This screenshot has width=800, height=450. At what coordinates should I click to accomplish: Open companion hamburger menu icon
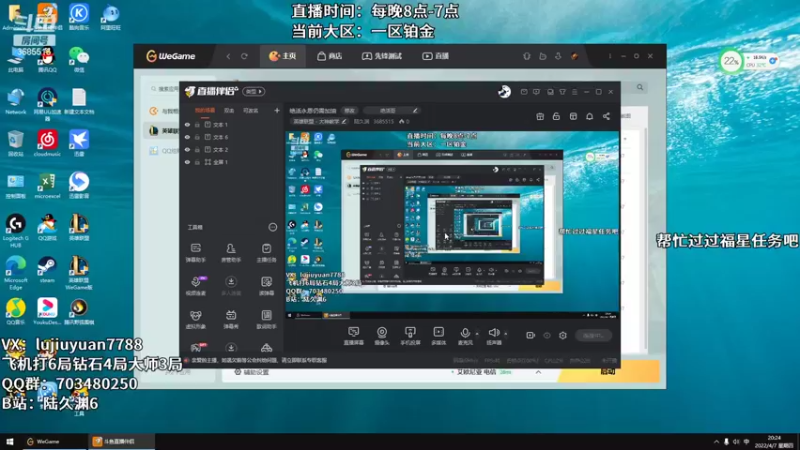tap(574, 92)
